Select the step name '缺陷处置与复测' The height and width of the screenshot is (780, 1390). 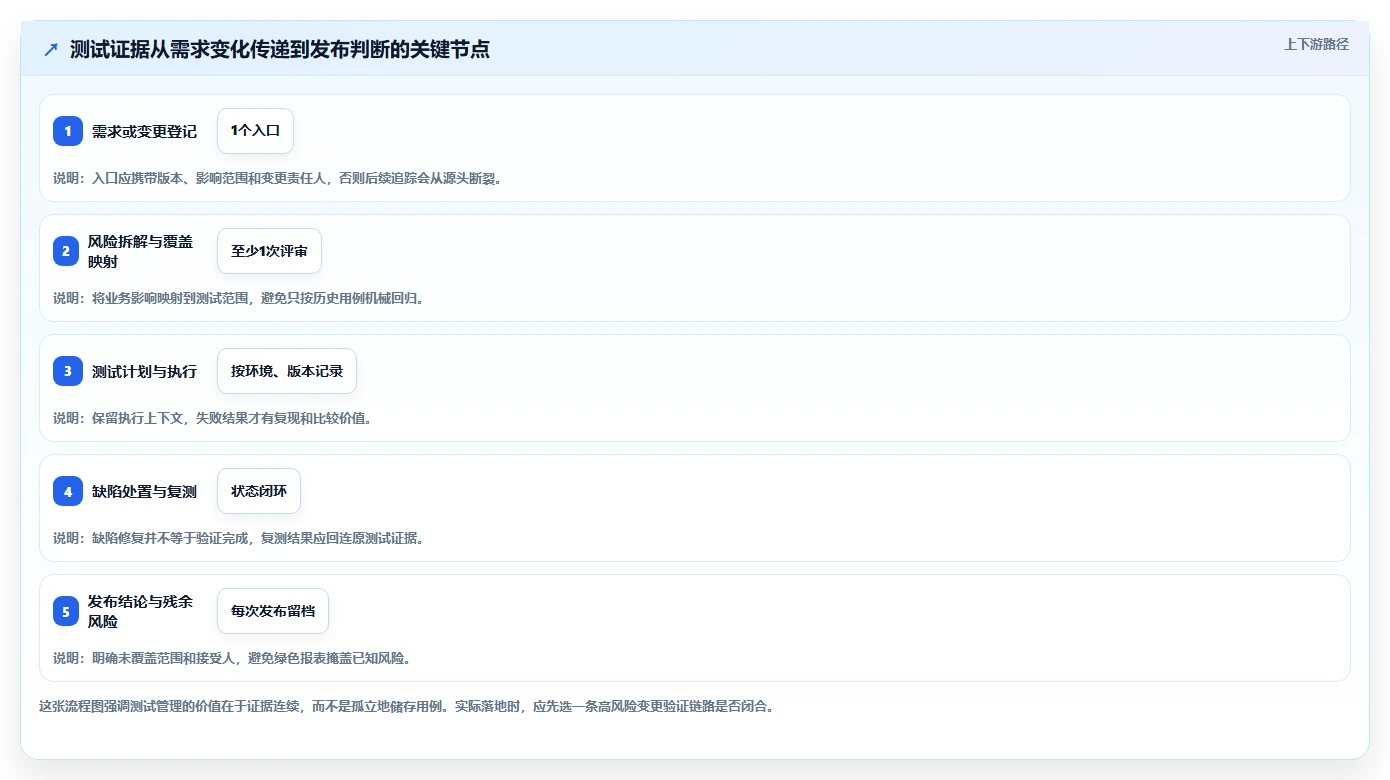point(144,491)
